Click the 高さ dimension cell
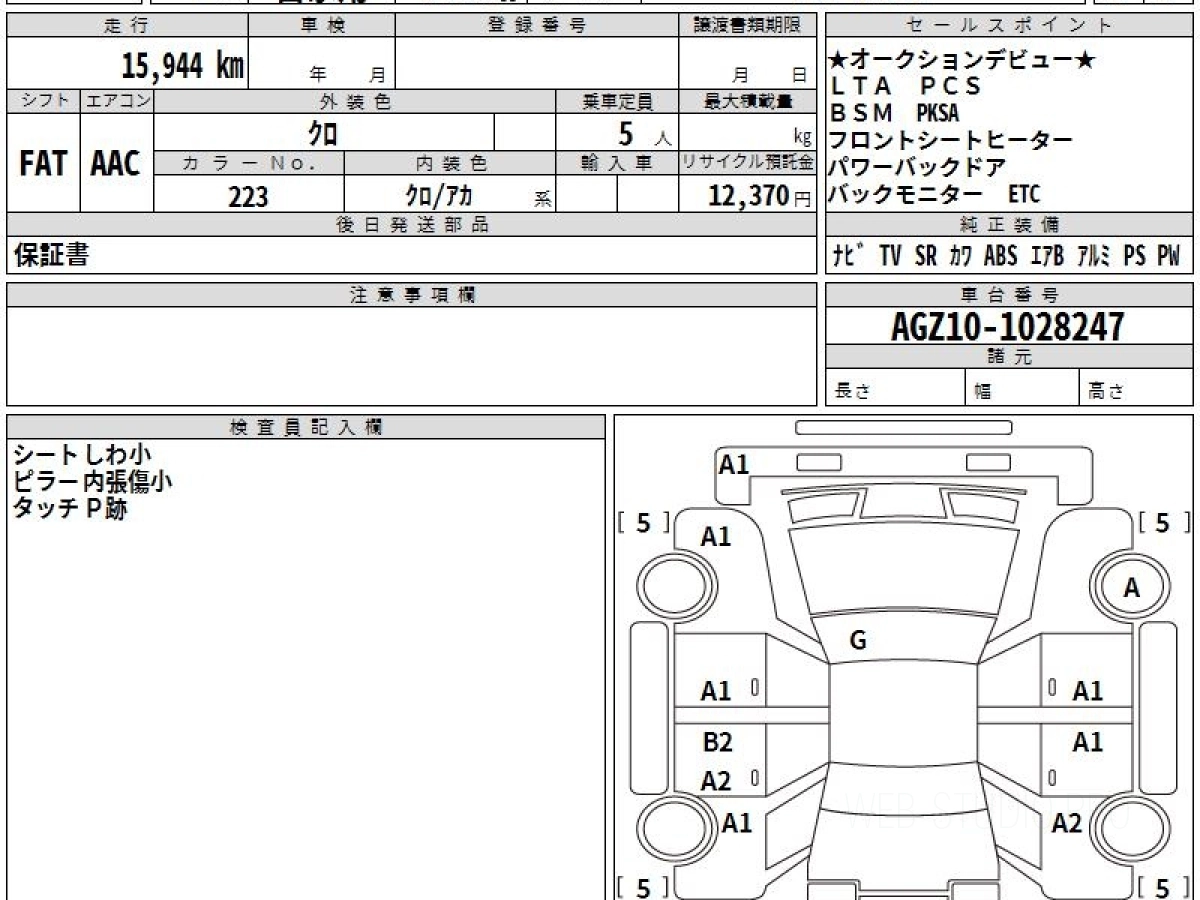Viewport: 1200px width, 900px height. 1136,388
